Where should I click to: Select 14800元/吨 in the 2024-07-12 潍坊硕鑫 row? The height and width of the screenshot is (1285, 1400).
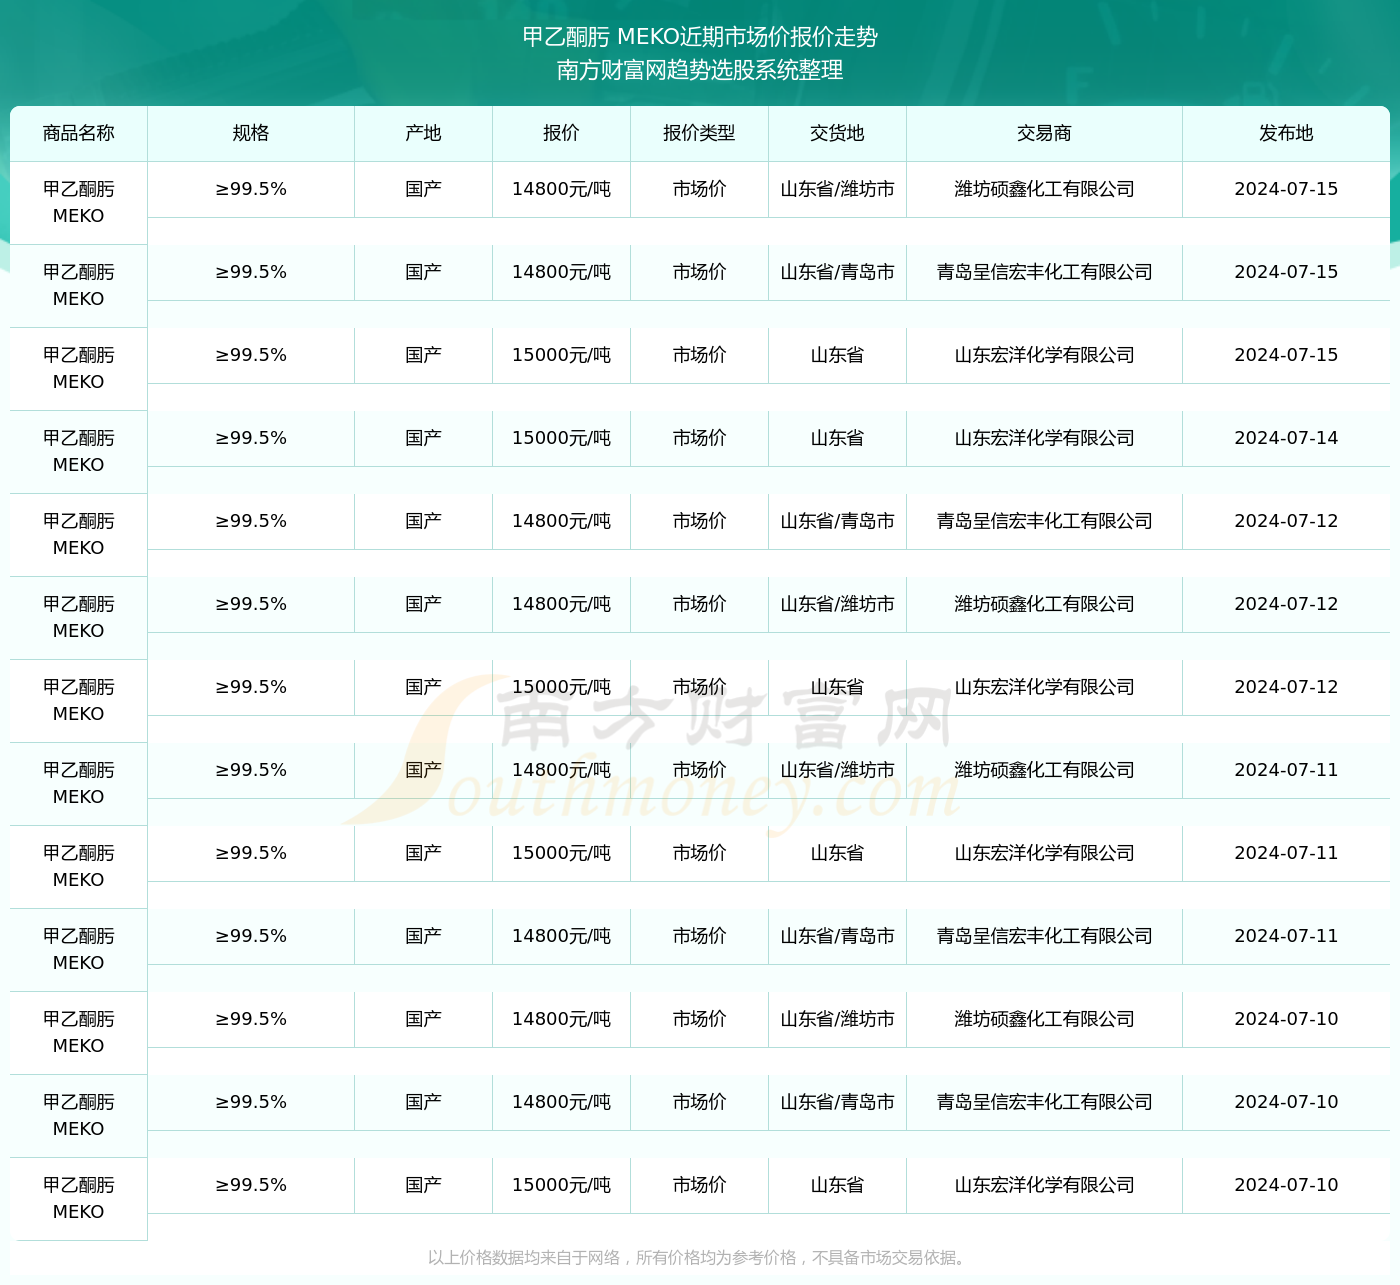click(x=561, y=604)
